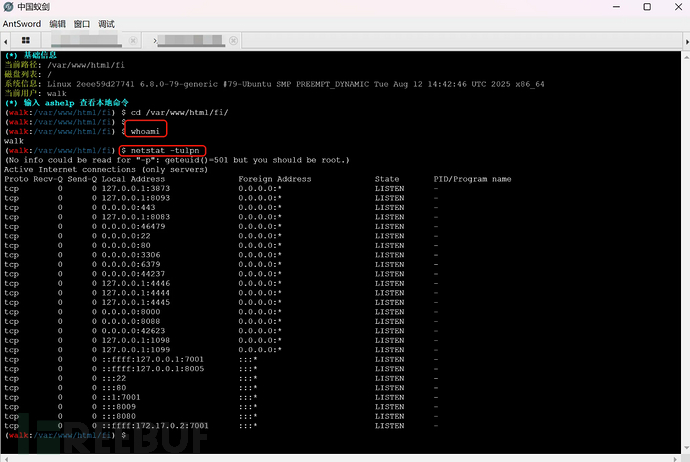690x462 pixels.
Task: Click the '::ffff:127.0.0.1:7001' address
Action: click(153, 359)
